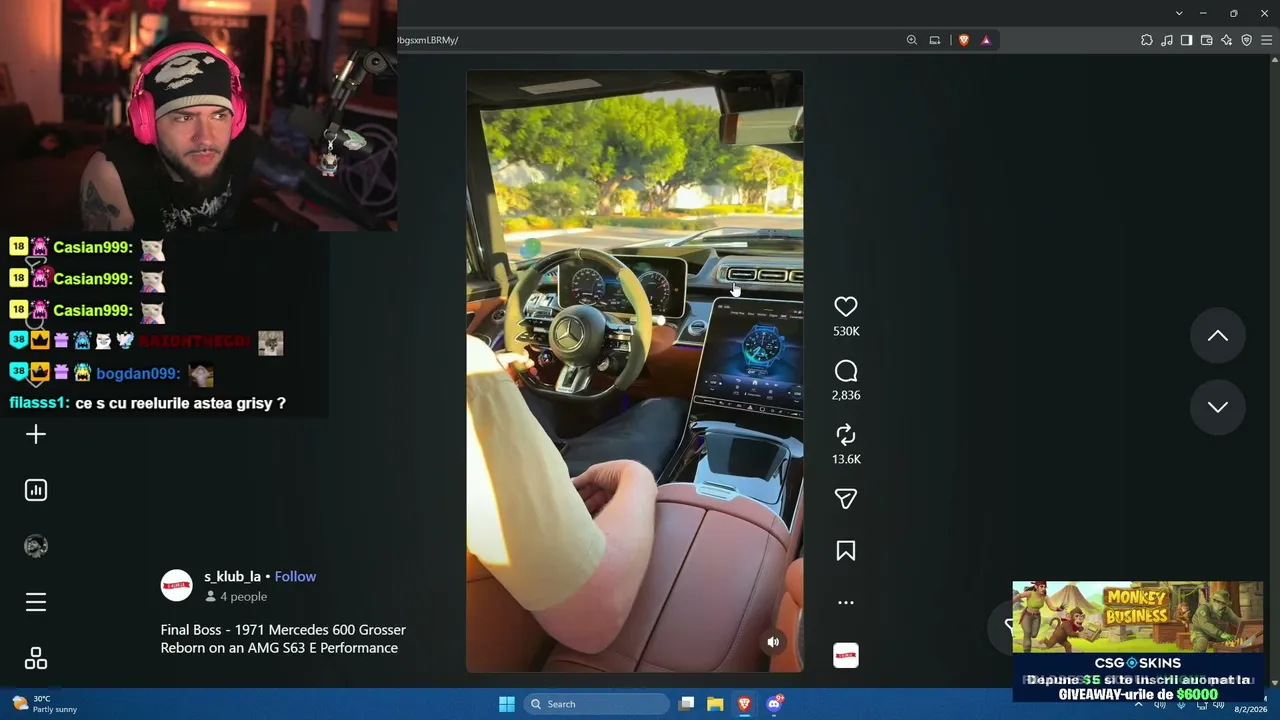
Task: Open the browser Extensions puzzle icon
Action: coord(1147,40)
